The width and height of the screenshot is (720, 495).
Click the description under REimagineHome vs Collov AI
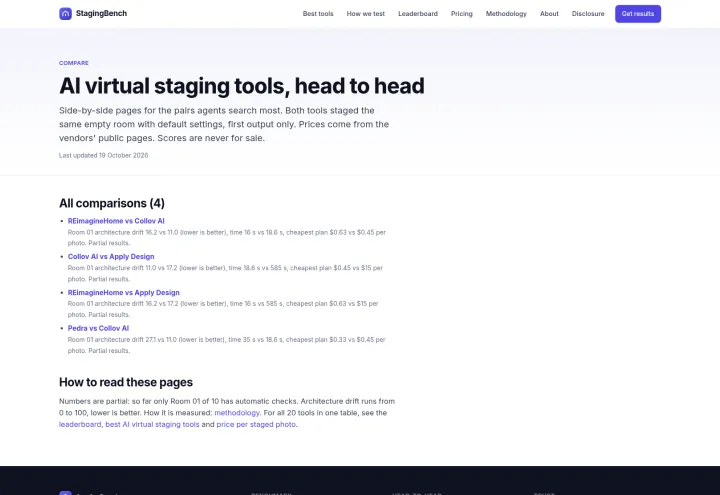[x=227, y=238]
